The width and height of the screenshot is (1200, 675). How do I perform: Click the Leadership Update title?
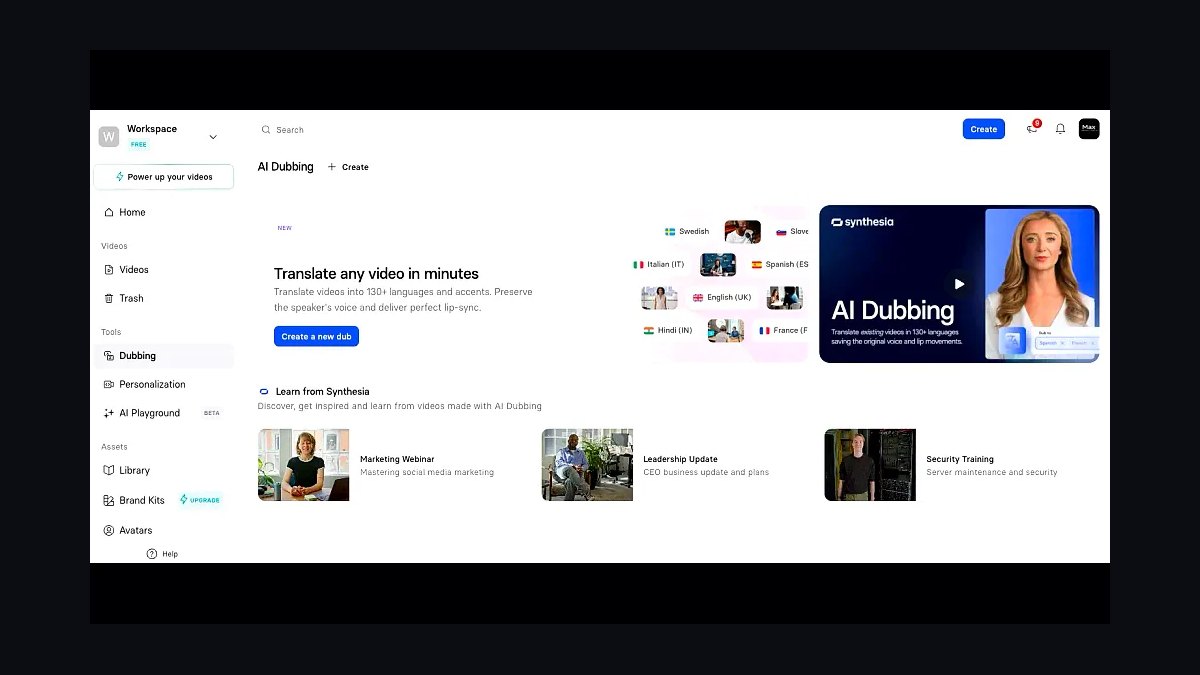coord(680,459)
